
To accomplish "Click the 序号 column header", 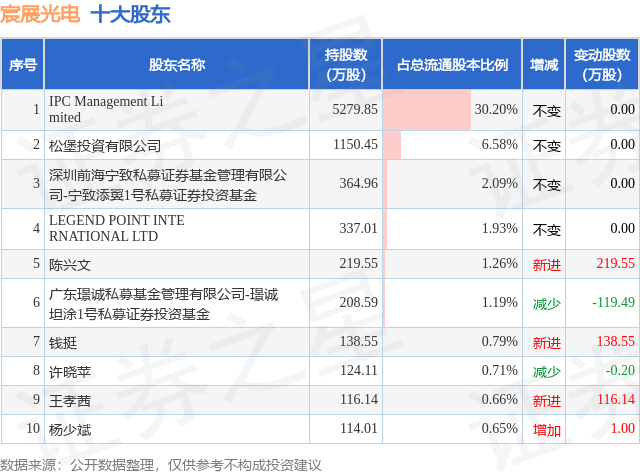I will click(x=23, y=65).
